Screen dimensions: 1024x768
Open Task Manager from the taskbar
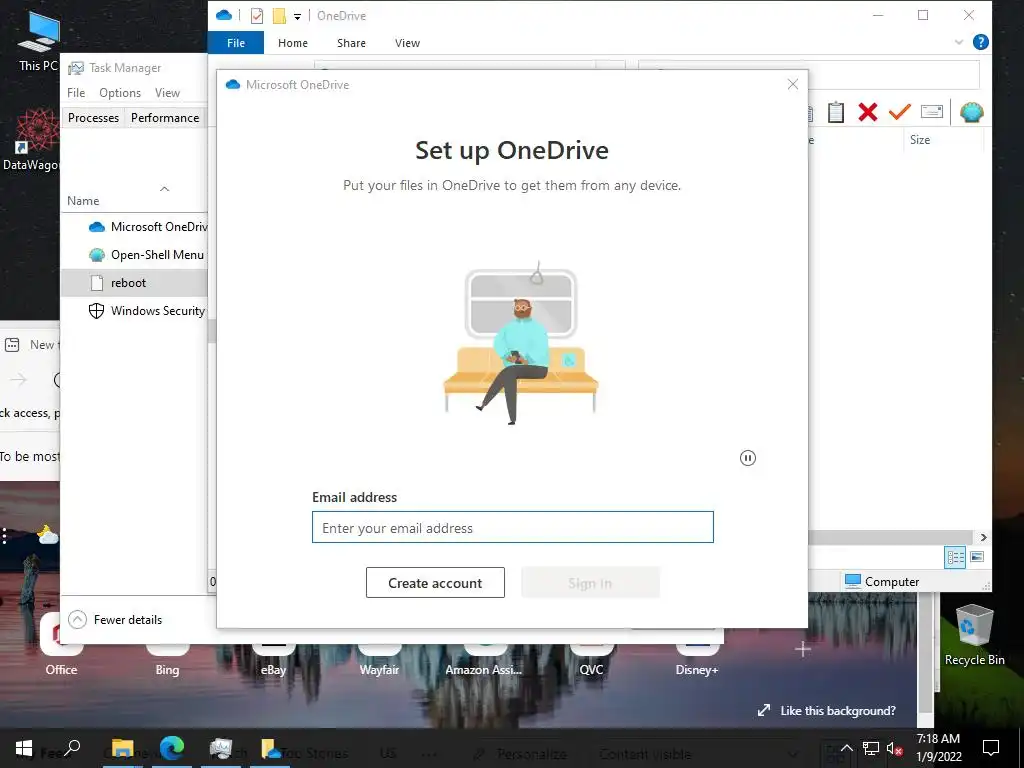[221, 748]
